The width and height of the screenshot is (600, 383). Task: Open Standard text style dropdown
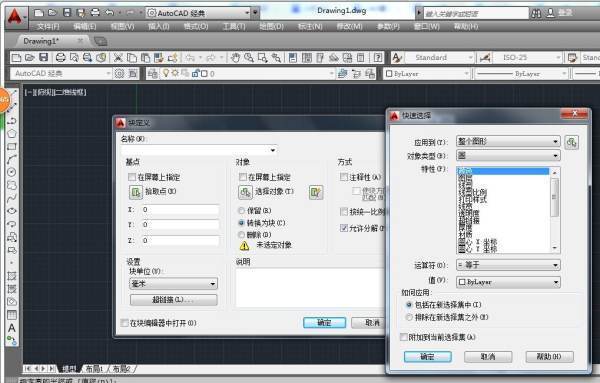pos(439,58)
